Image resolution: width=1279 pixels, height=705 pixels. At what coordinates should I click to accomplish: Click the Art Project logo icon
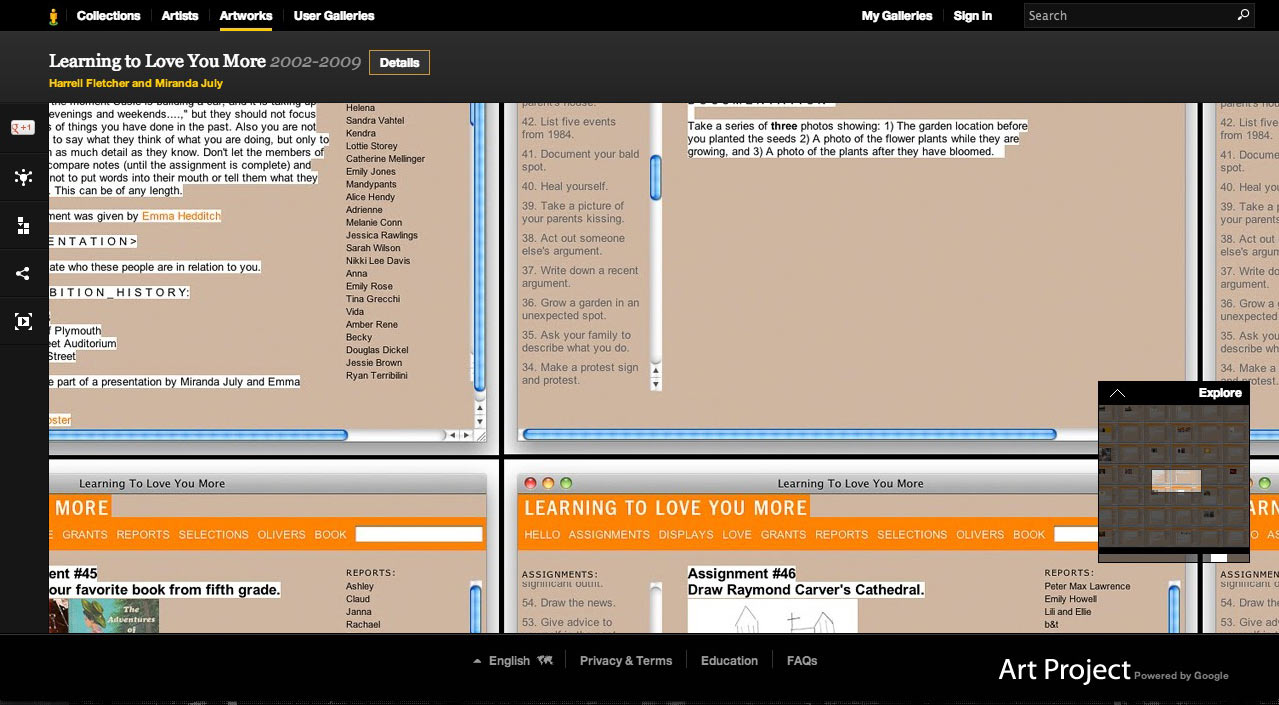[x=54, y=16]
